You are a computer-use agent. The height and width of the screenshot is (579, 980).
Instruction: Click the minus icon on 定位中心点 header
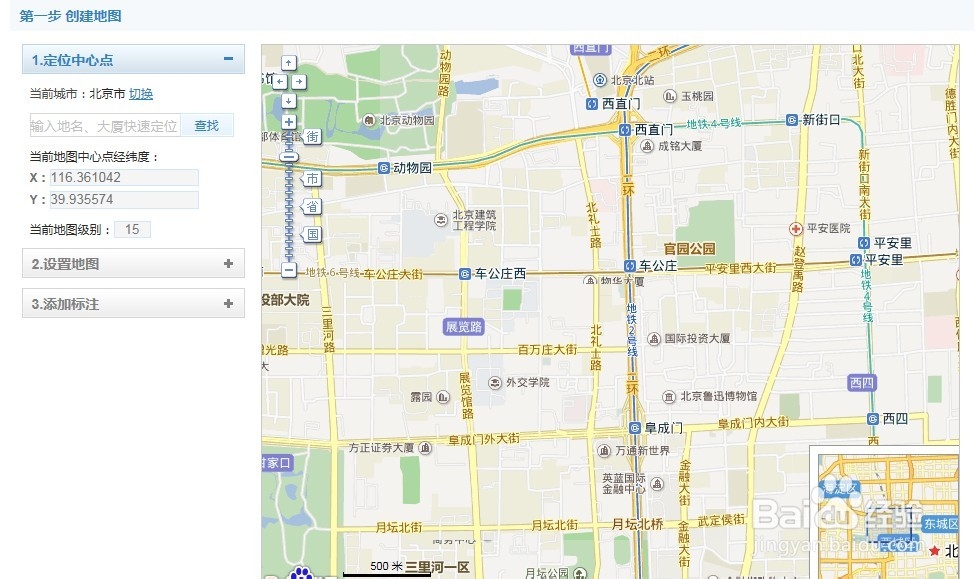228,59
